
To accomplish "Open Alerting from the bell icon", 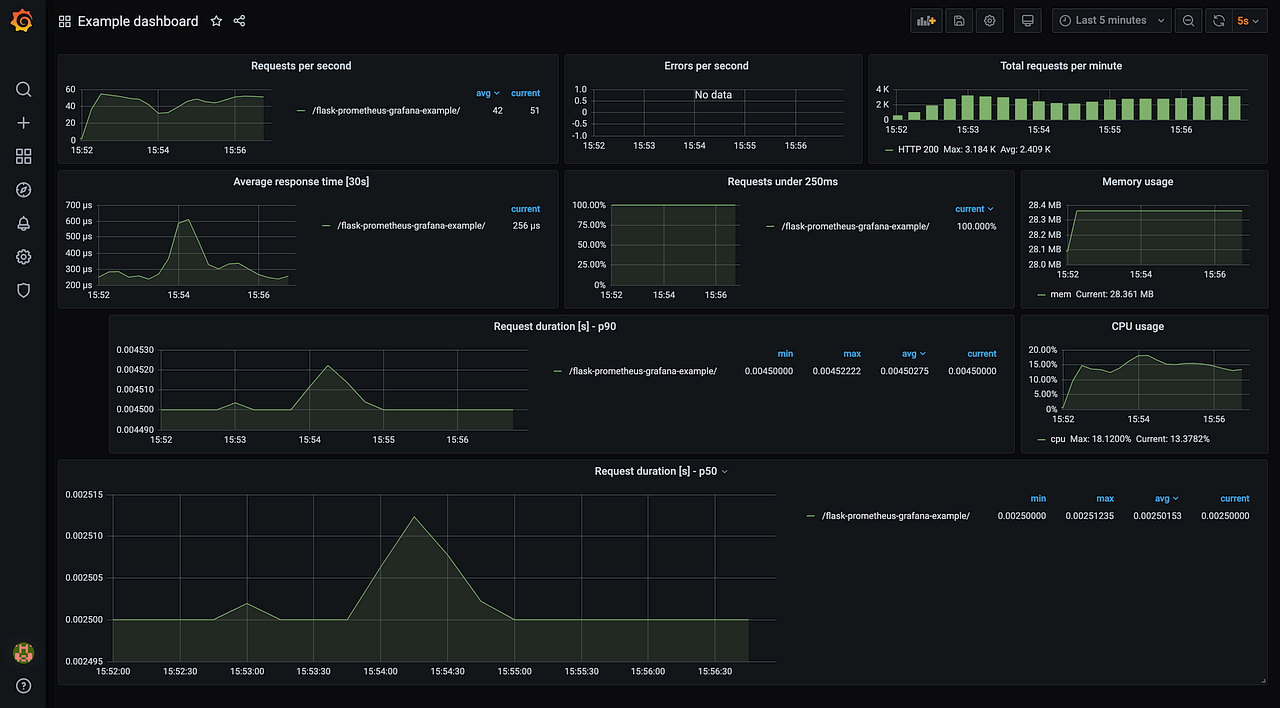I will pyautogui.click(x=23, y=223).
